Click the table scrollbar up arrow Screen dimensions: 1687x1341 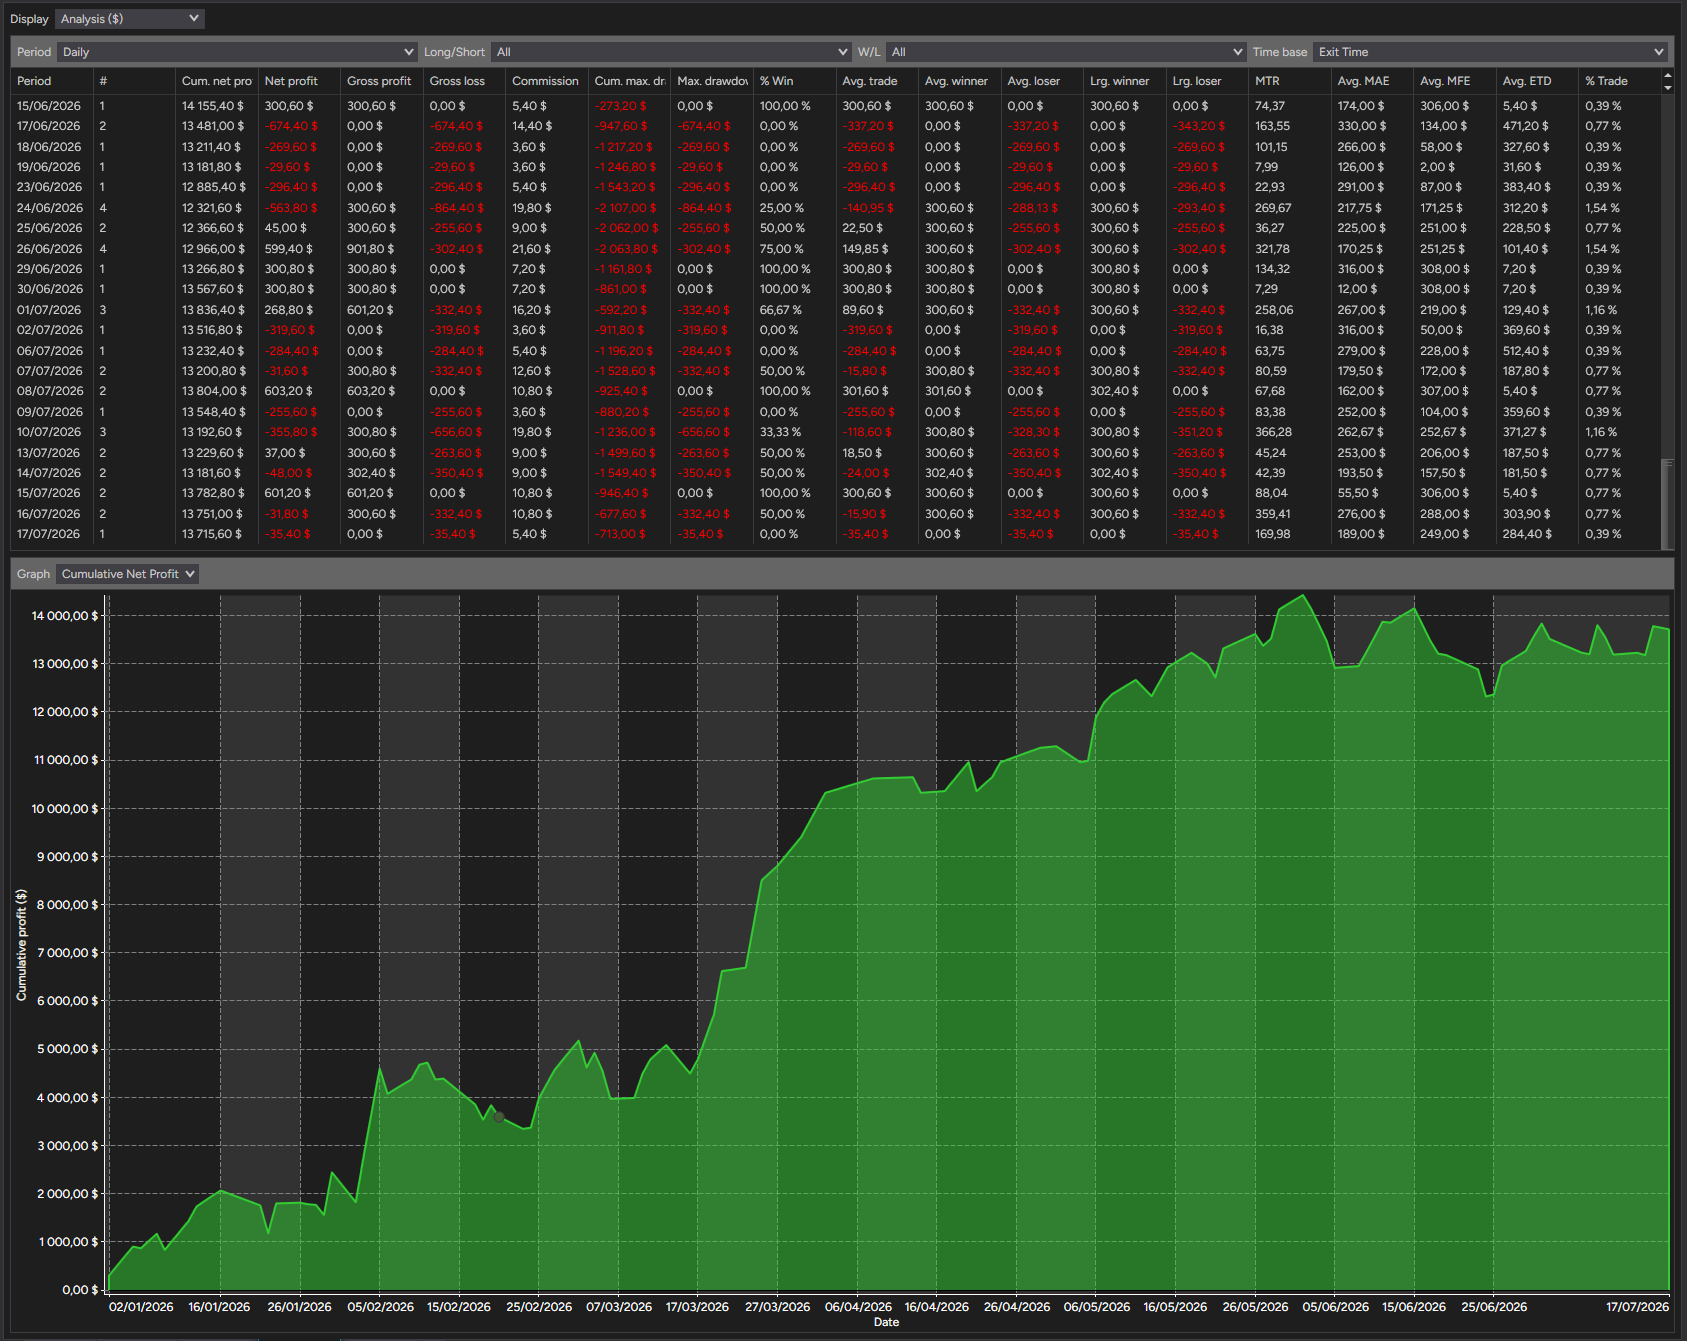1667,76
